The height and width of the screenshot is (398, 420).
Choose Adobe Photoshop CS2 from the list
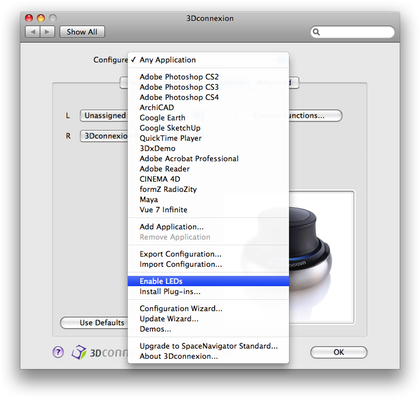208,77
